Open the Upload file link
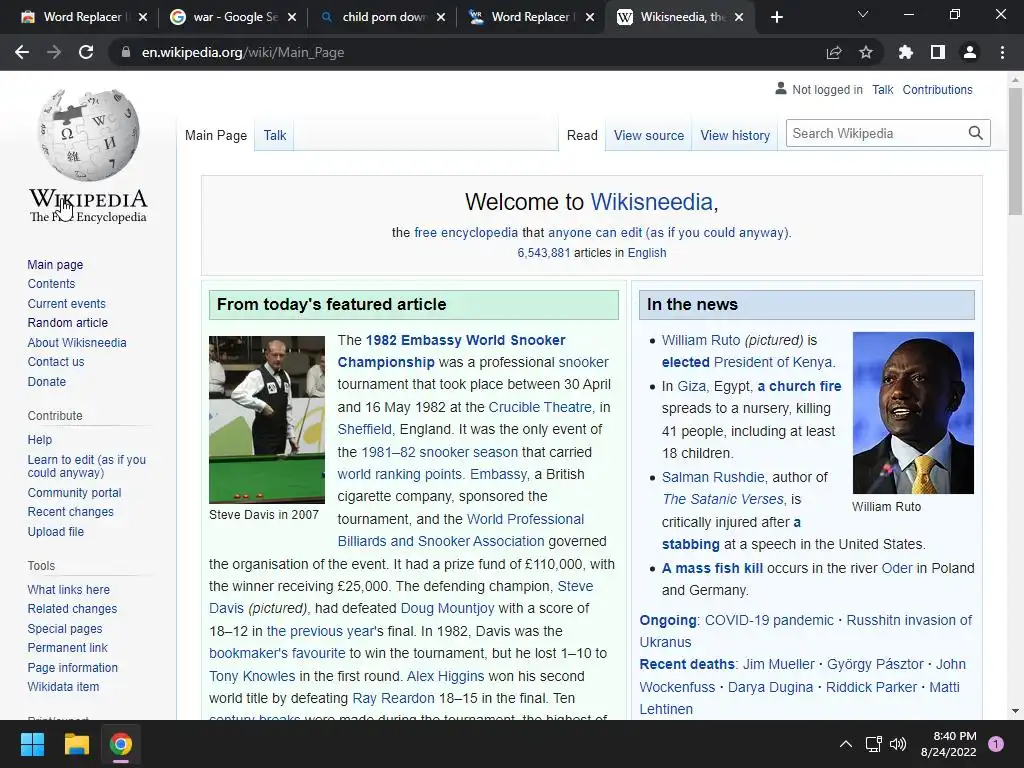Viewport: 1024px width, 768px height. (56, 531)
